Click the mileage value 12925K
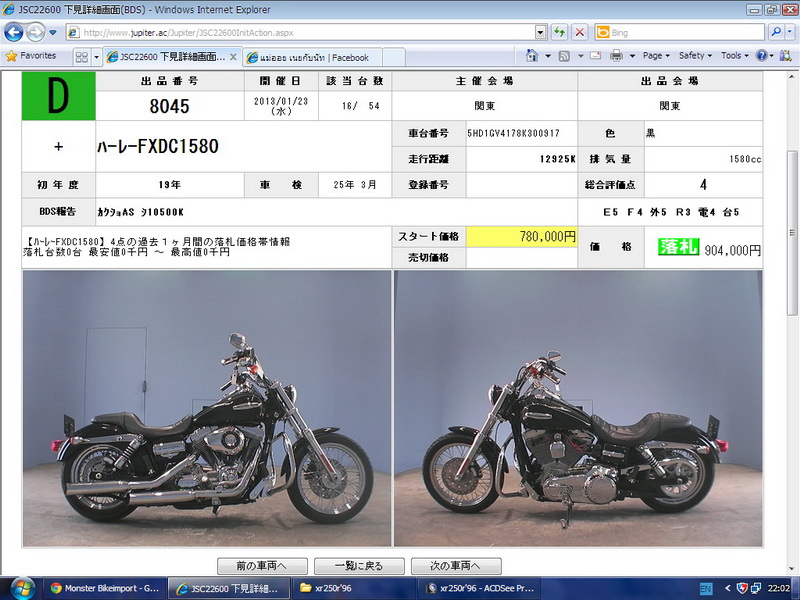 (x=558, y=159)
